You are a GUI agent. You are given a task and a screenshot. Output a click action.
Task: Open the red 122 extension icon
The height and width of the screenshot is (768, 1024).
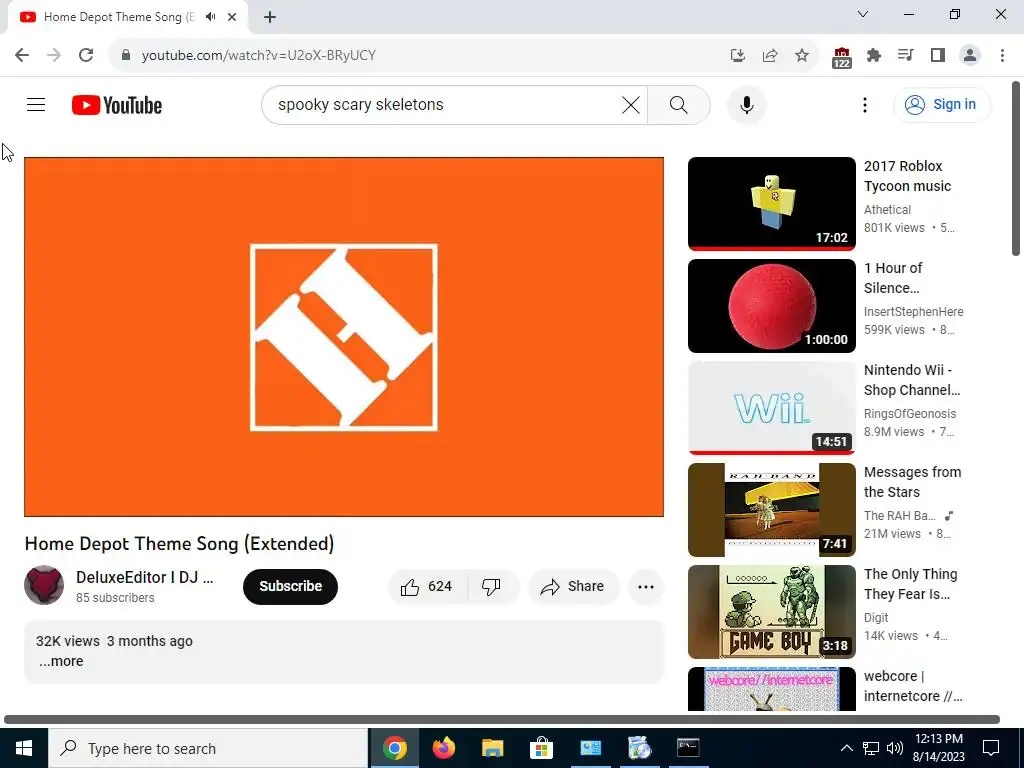pos(842,57)
